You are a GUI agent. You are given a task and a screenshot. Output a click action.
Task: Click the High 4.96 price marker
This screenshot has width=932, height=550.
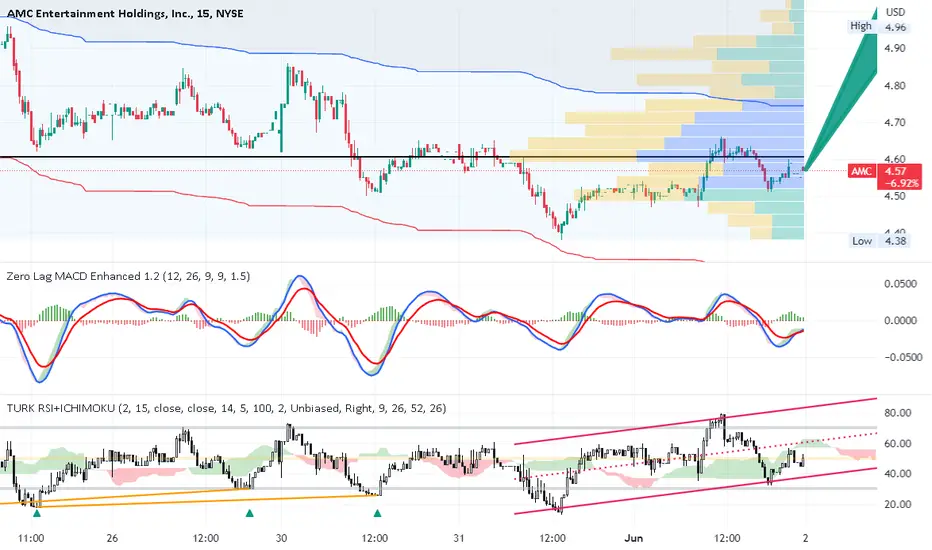coord(878,26)
